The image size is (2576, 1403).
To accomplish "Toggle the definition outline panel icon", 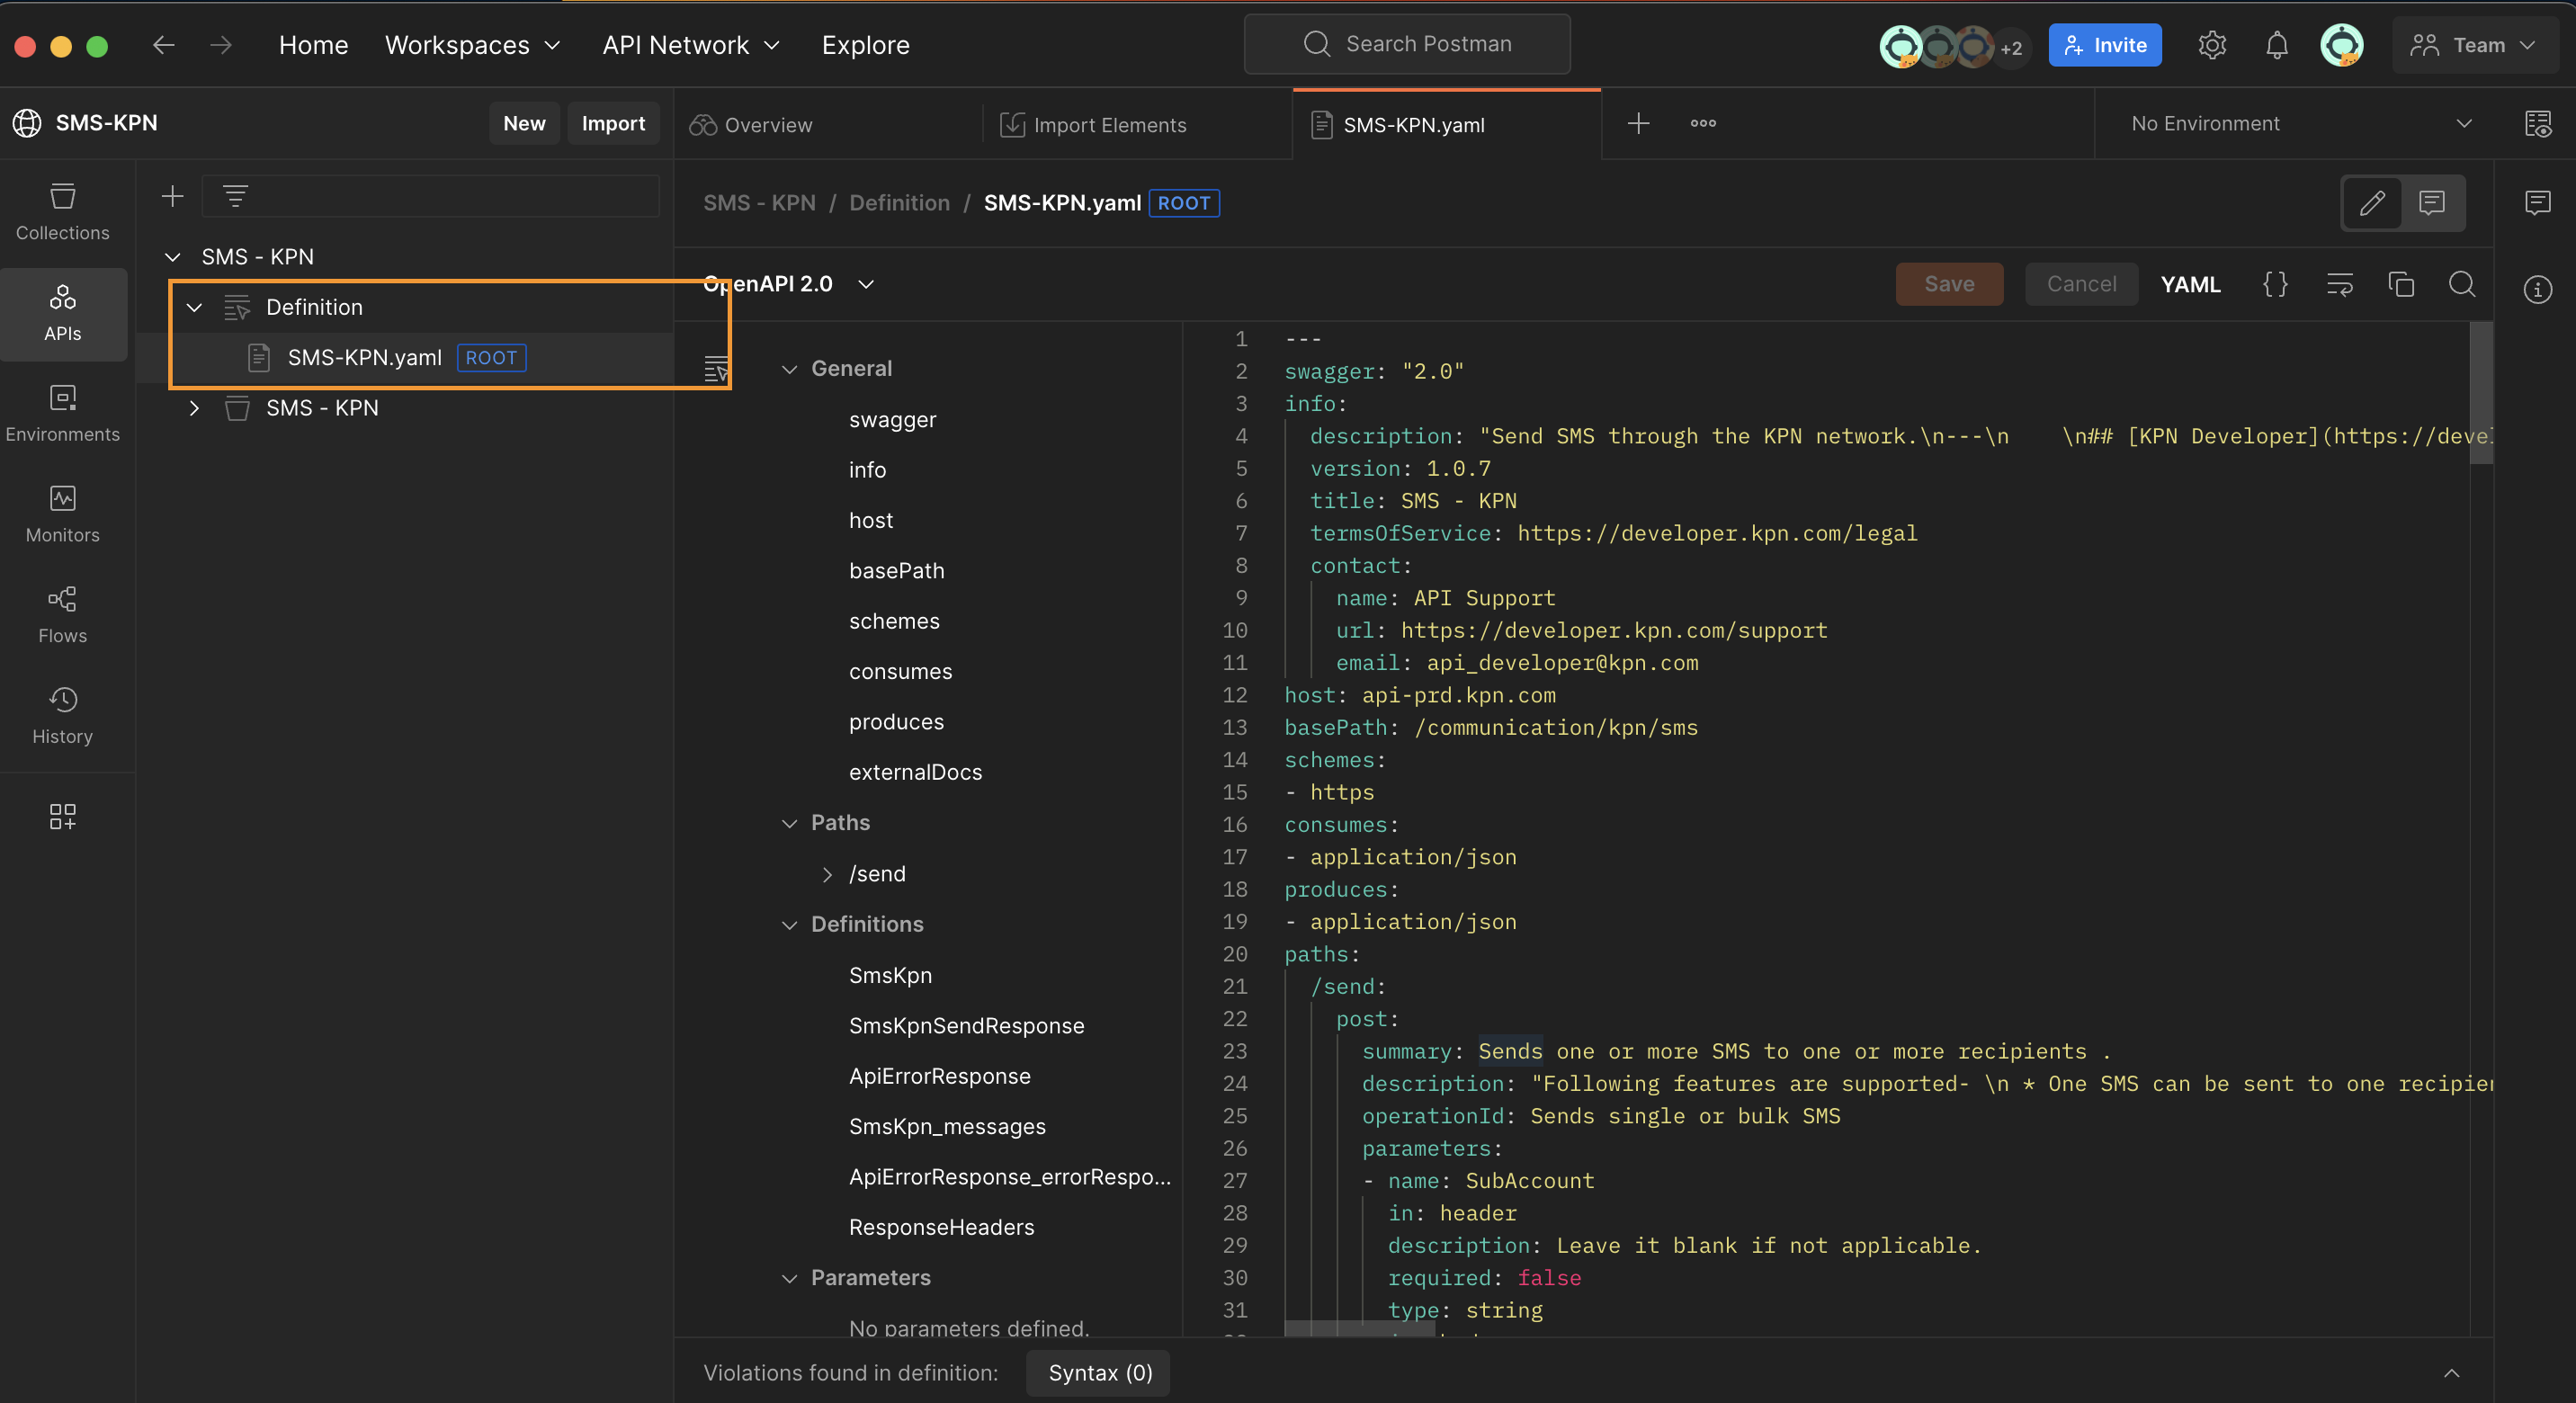I will [716, 368].
